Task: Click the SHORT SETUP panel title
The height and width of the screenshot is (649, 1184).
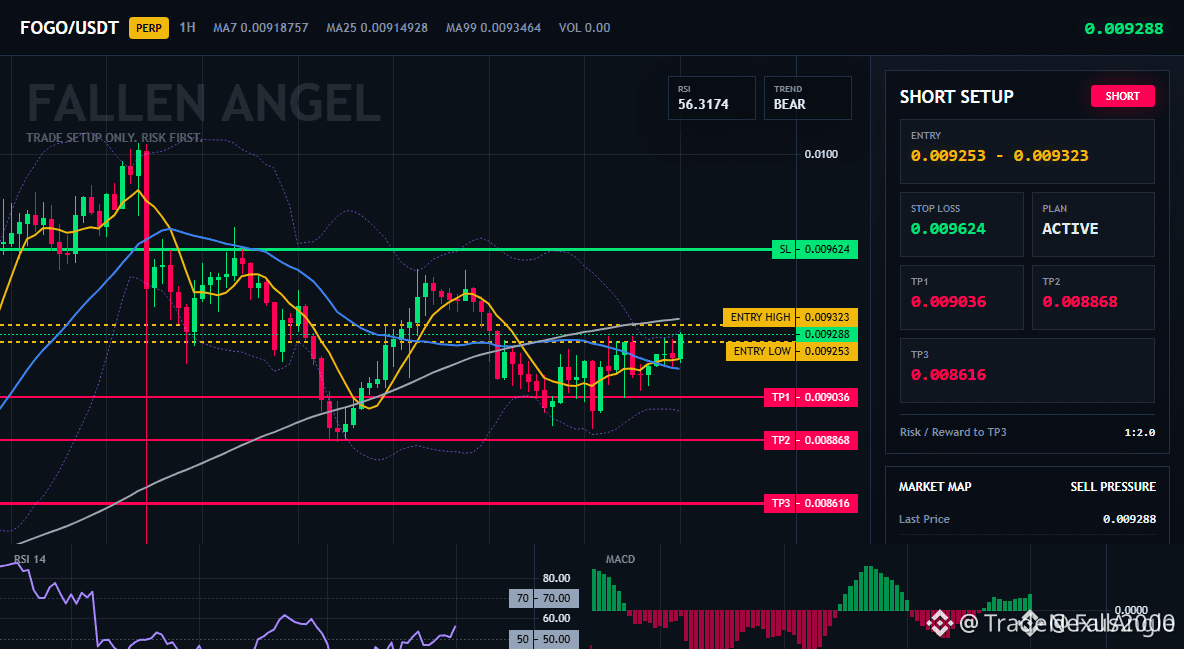Action: coord(957,97)
